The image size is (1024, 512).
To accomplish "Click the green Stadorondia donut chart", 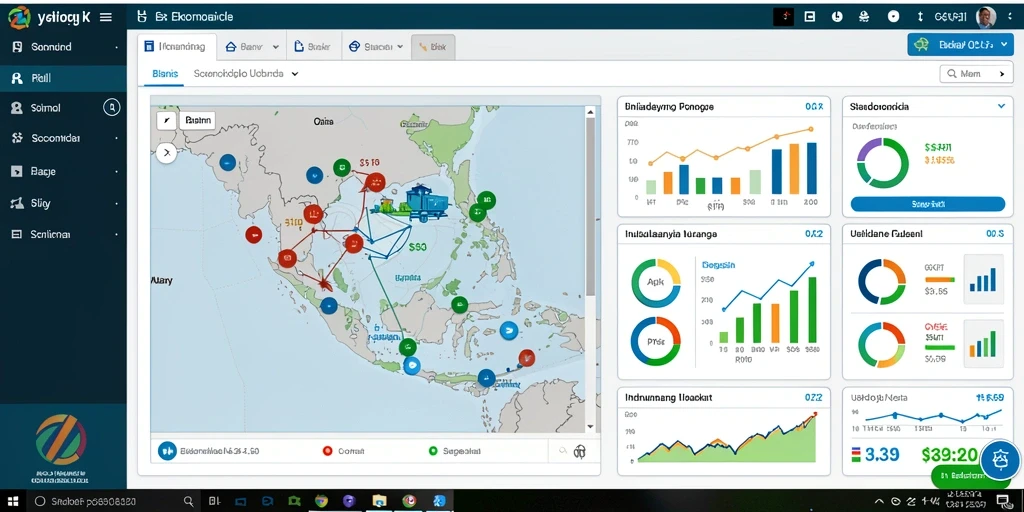I will point(882,163).
